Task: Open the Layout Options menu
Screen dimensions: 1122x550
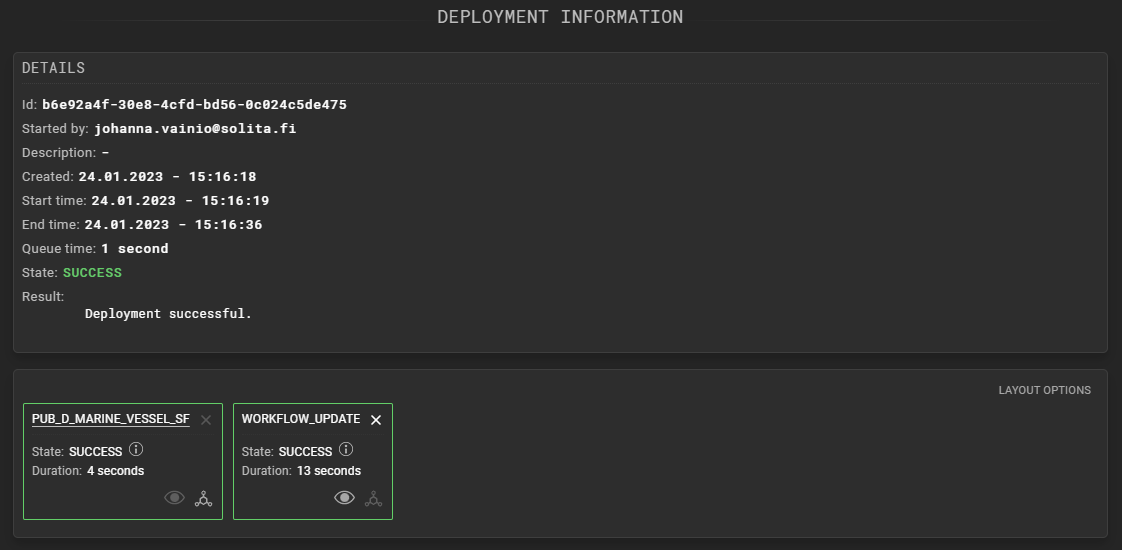Action: tap(1044, 390)
